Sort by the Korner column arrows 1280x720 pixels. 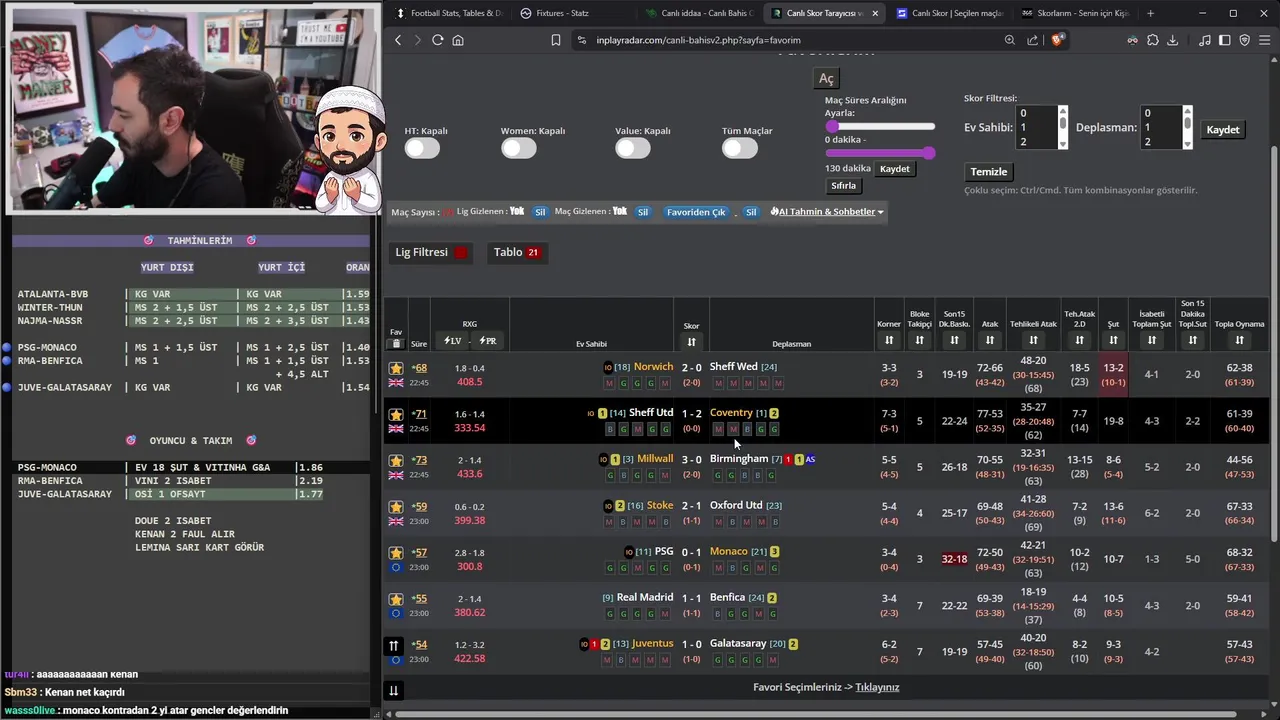pos(888,341)
